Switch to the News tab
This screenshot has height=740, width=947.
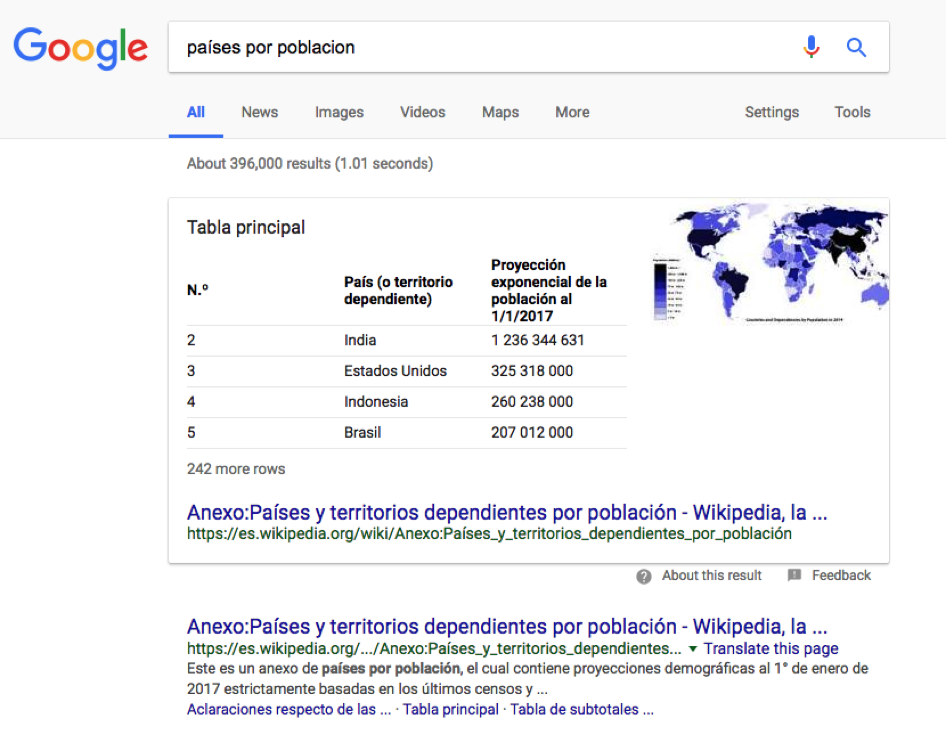click(259, 112)
